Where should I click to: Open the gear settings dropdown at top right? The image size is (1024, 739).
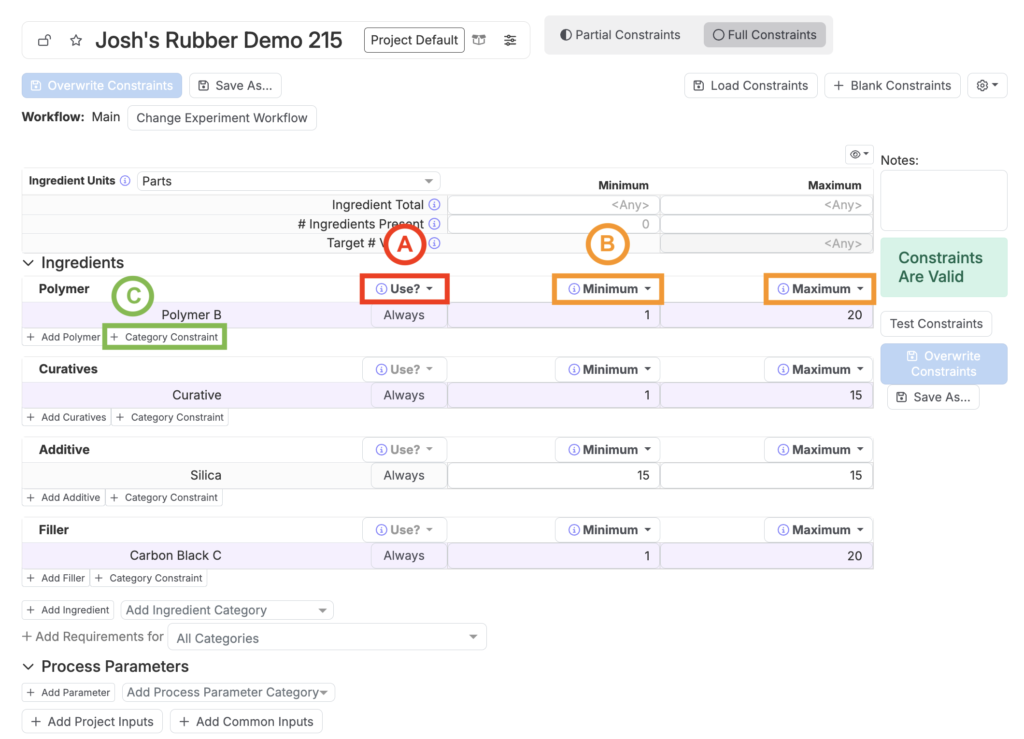click(987, 86)
